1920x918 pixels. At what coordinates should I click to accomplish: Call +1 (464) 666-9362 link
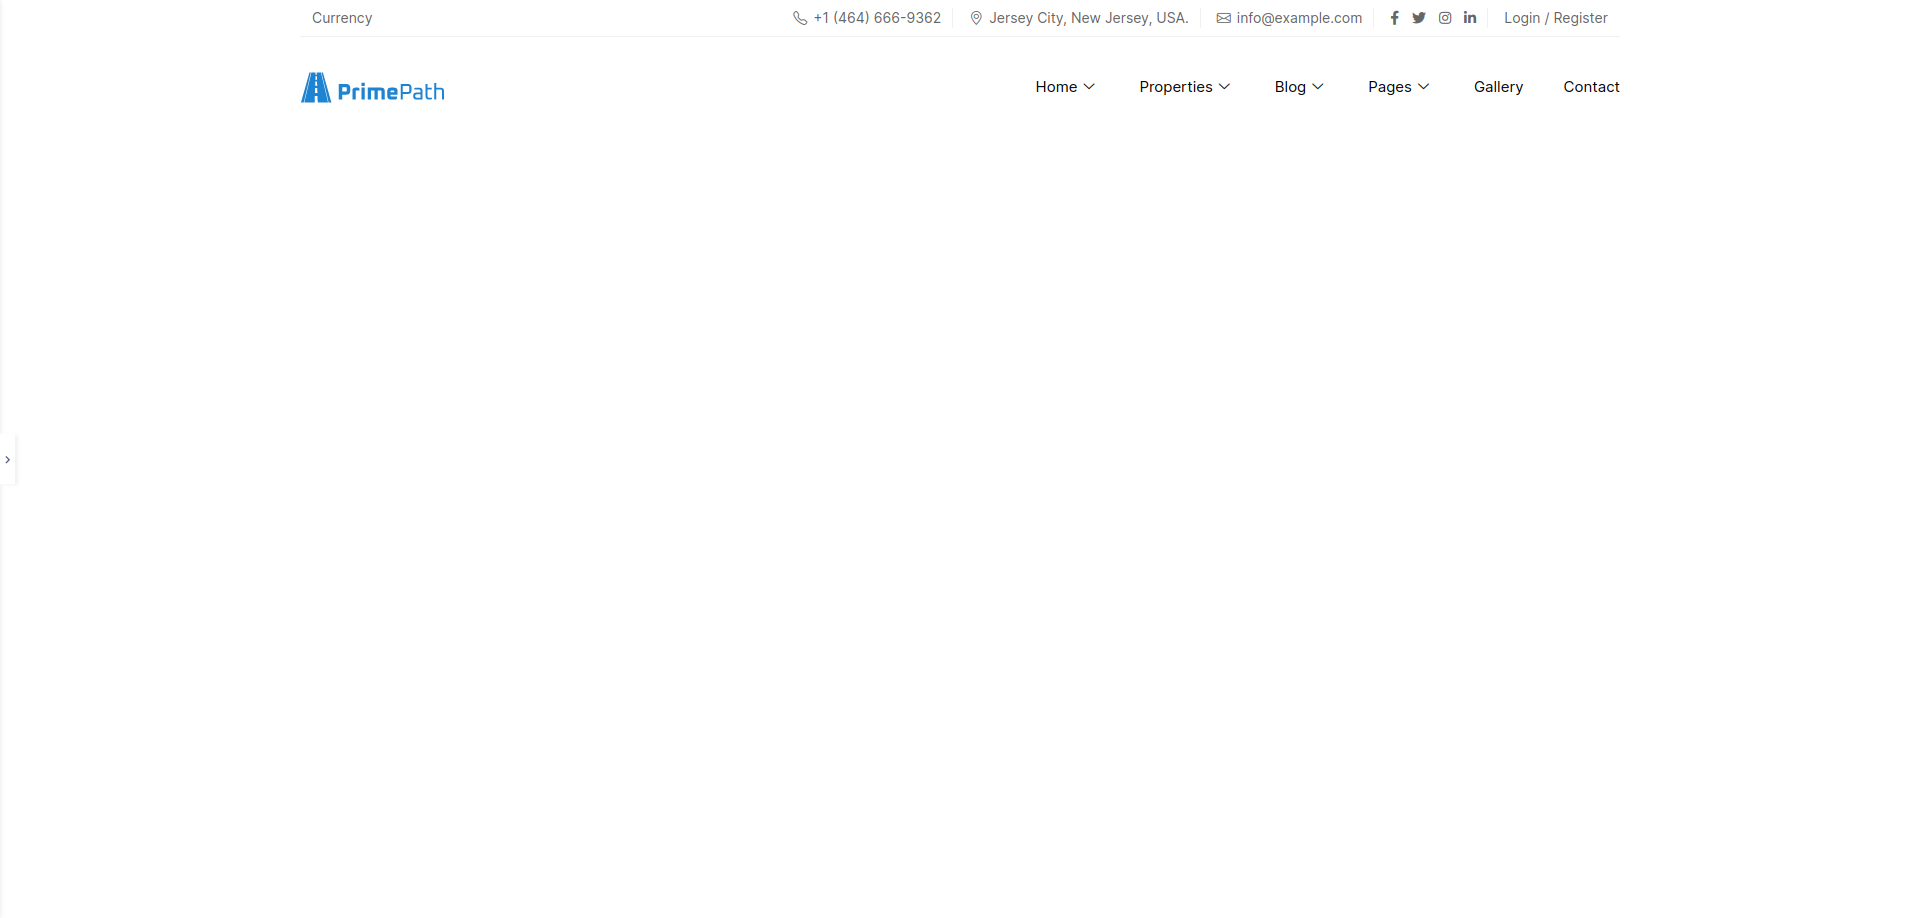pyautogui.click(x=877, y=18)
